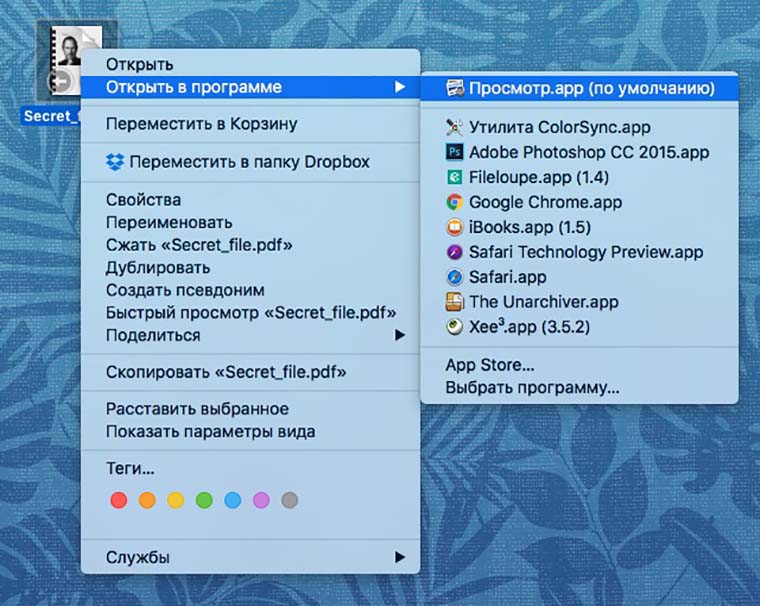
Task: Apply the purple tag color
Action: pyautogui.click(x=261, y=500)
